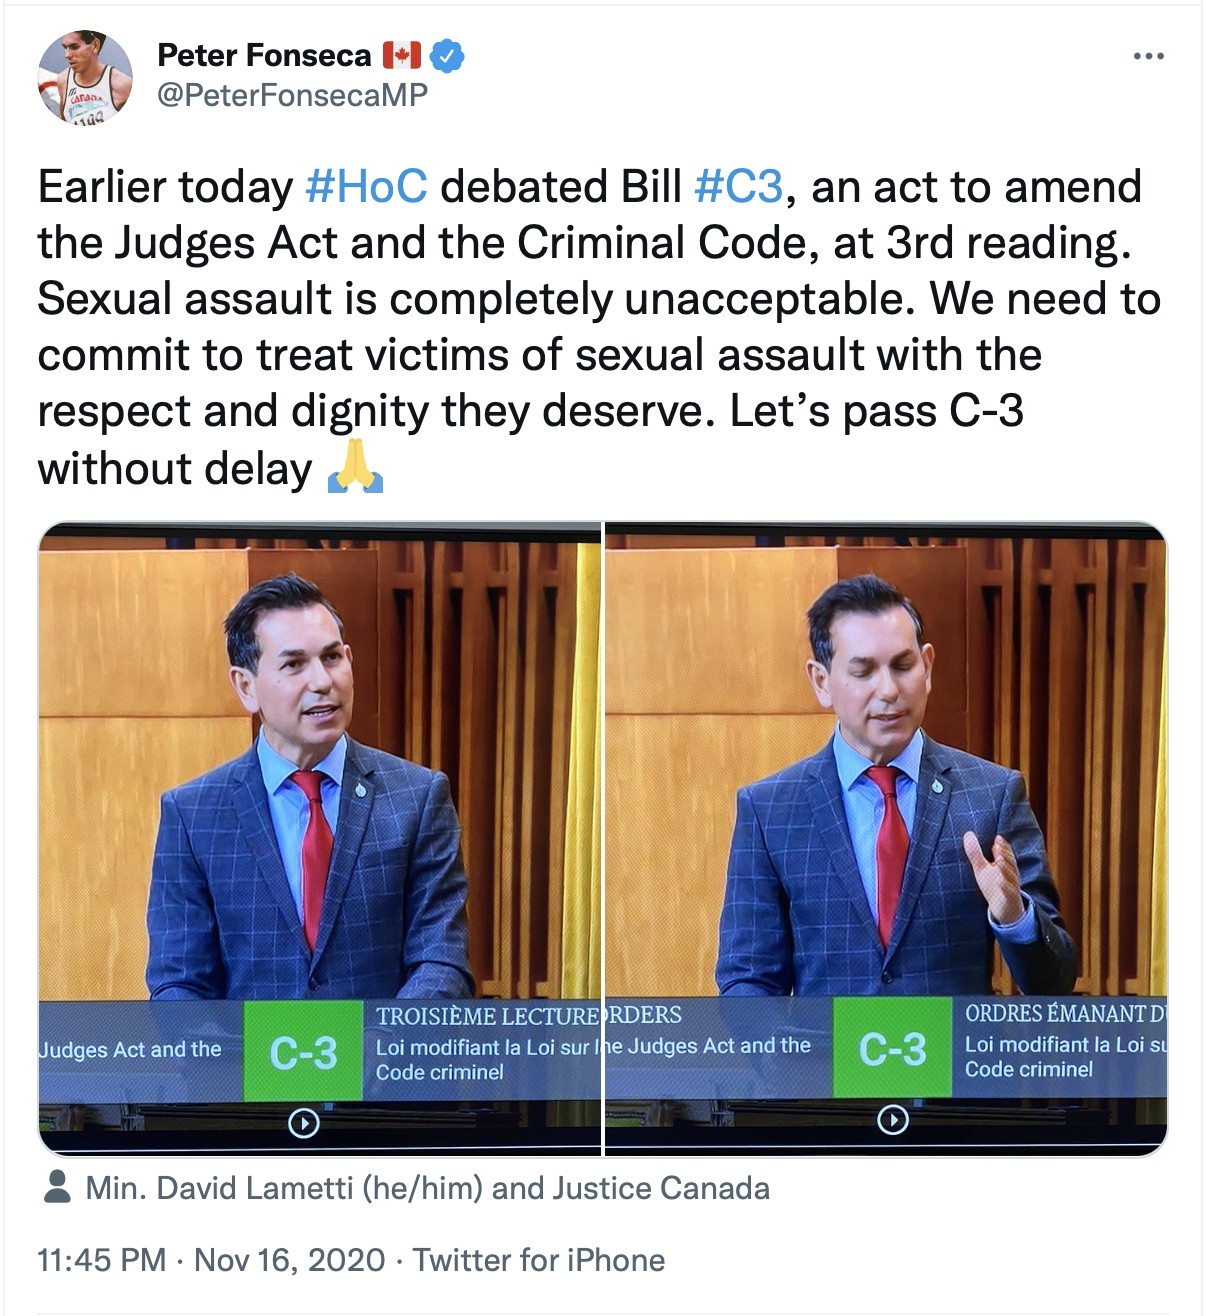Follow the #HoC hashtag link
The image size is (1206, 1316).
[x=366, y=187]
